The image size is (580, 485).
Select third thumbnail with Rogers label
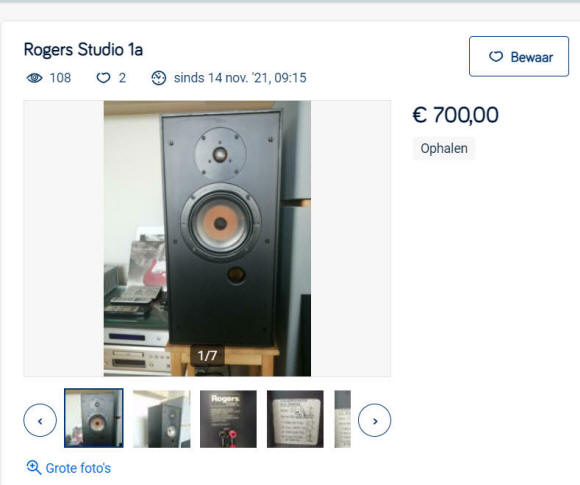tap(228, 419)
